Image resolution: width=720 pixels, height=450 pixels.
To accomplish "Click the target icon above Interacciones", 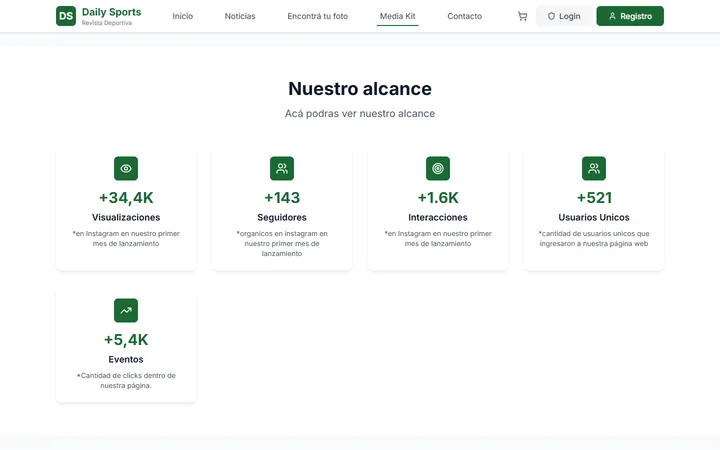I will point(438,169).
